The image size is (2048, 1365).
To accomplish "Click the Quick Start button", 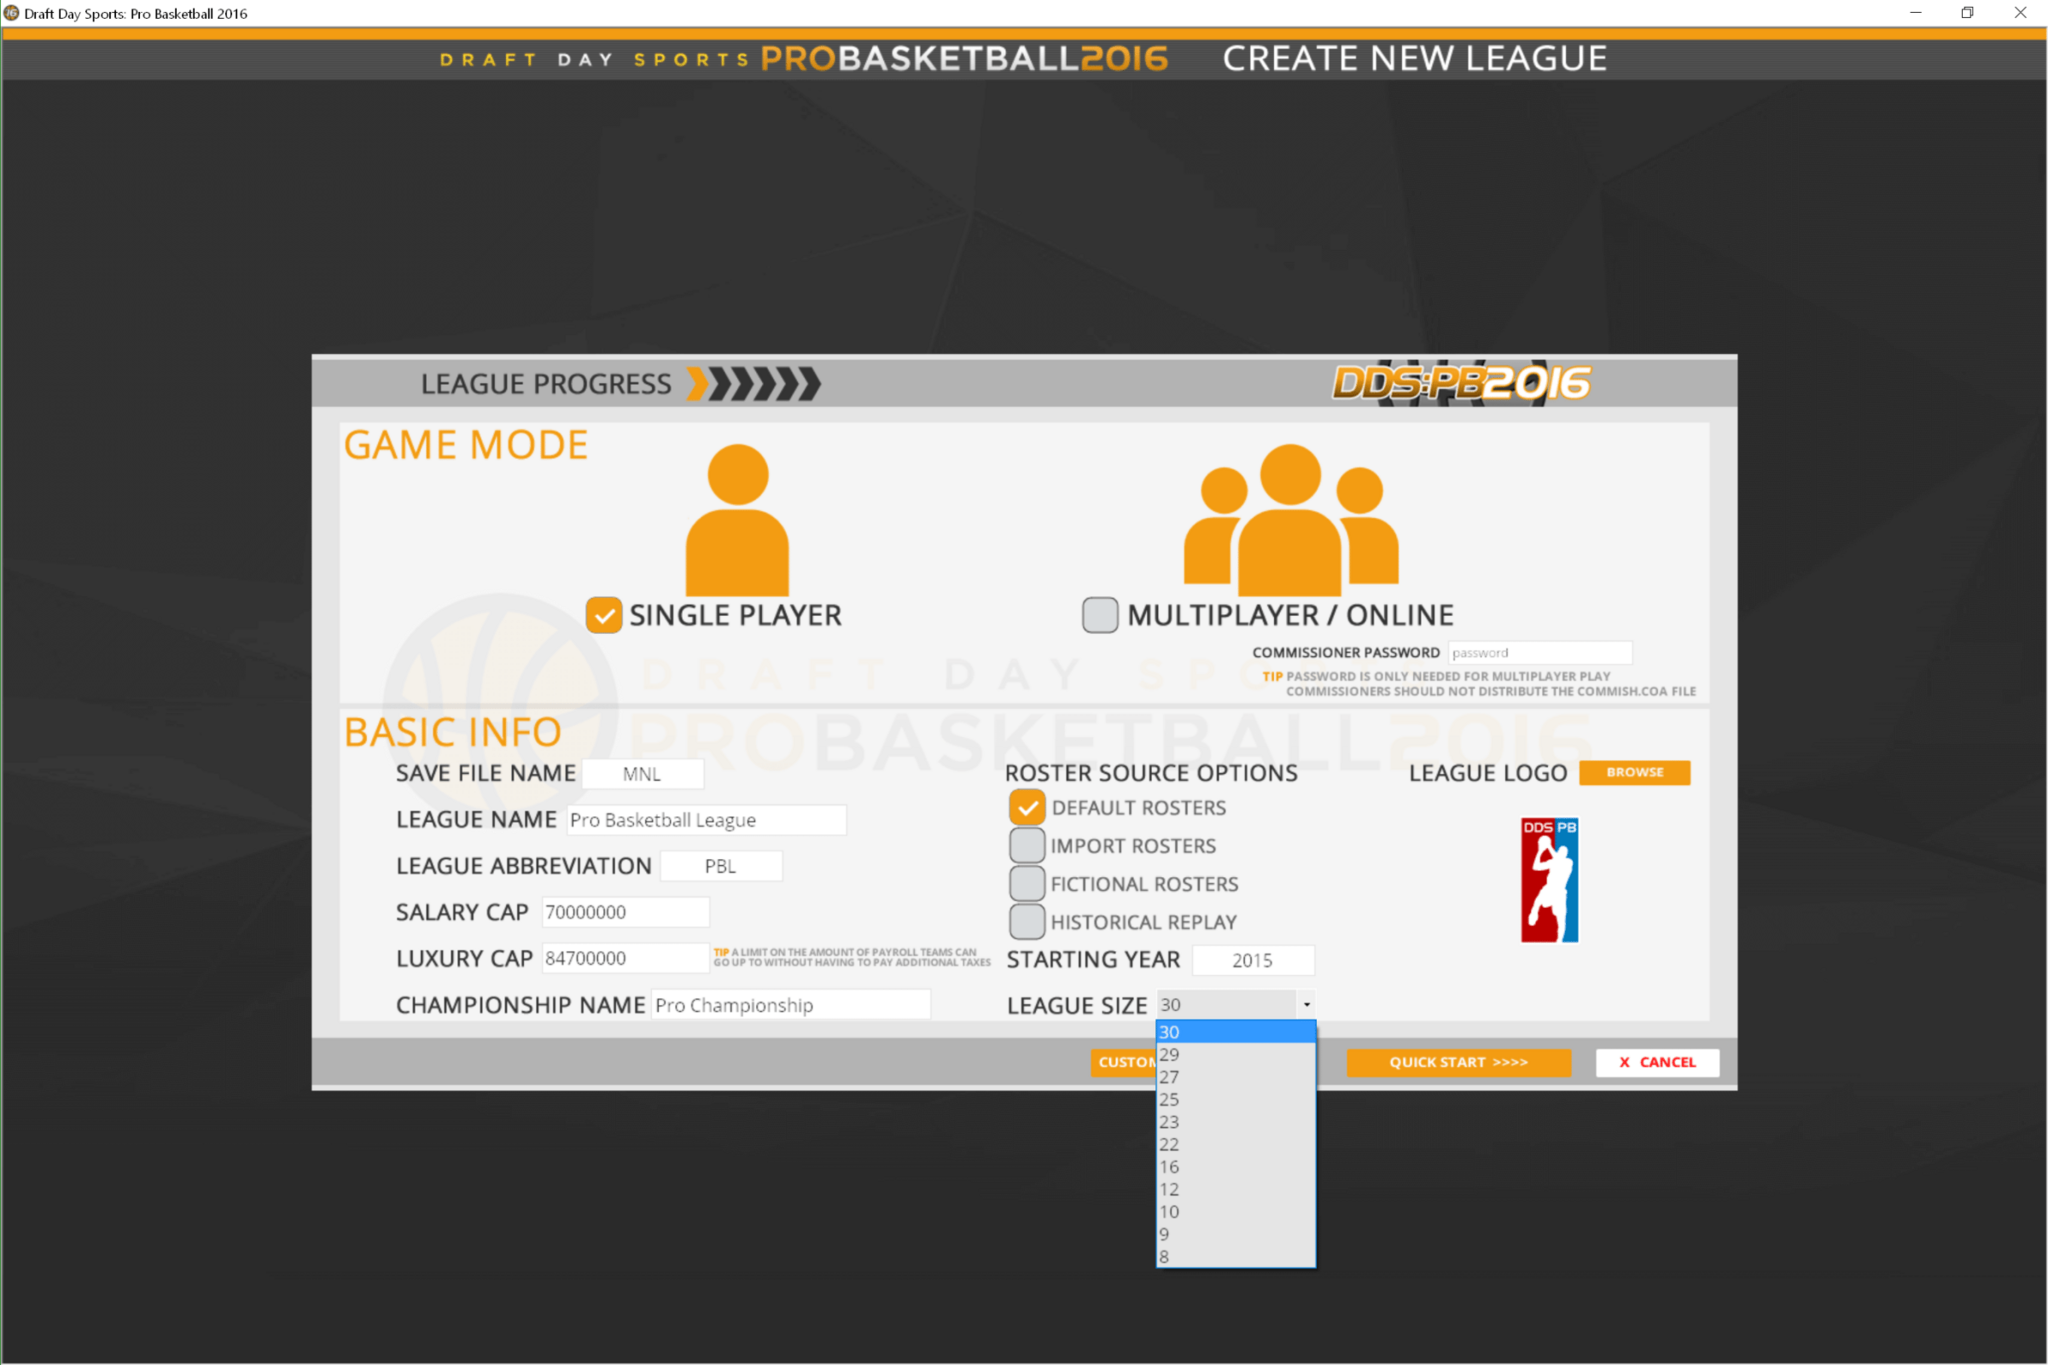I will [x=1458, y=1062].
